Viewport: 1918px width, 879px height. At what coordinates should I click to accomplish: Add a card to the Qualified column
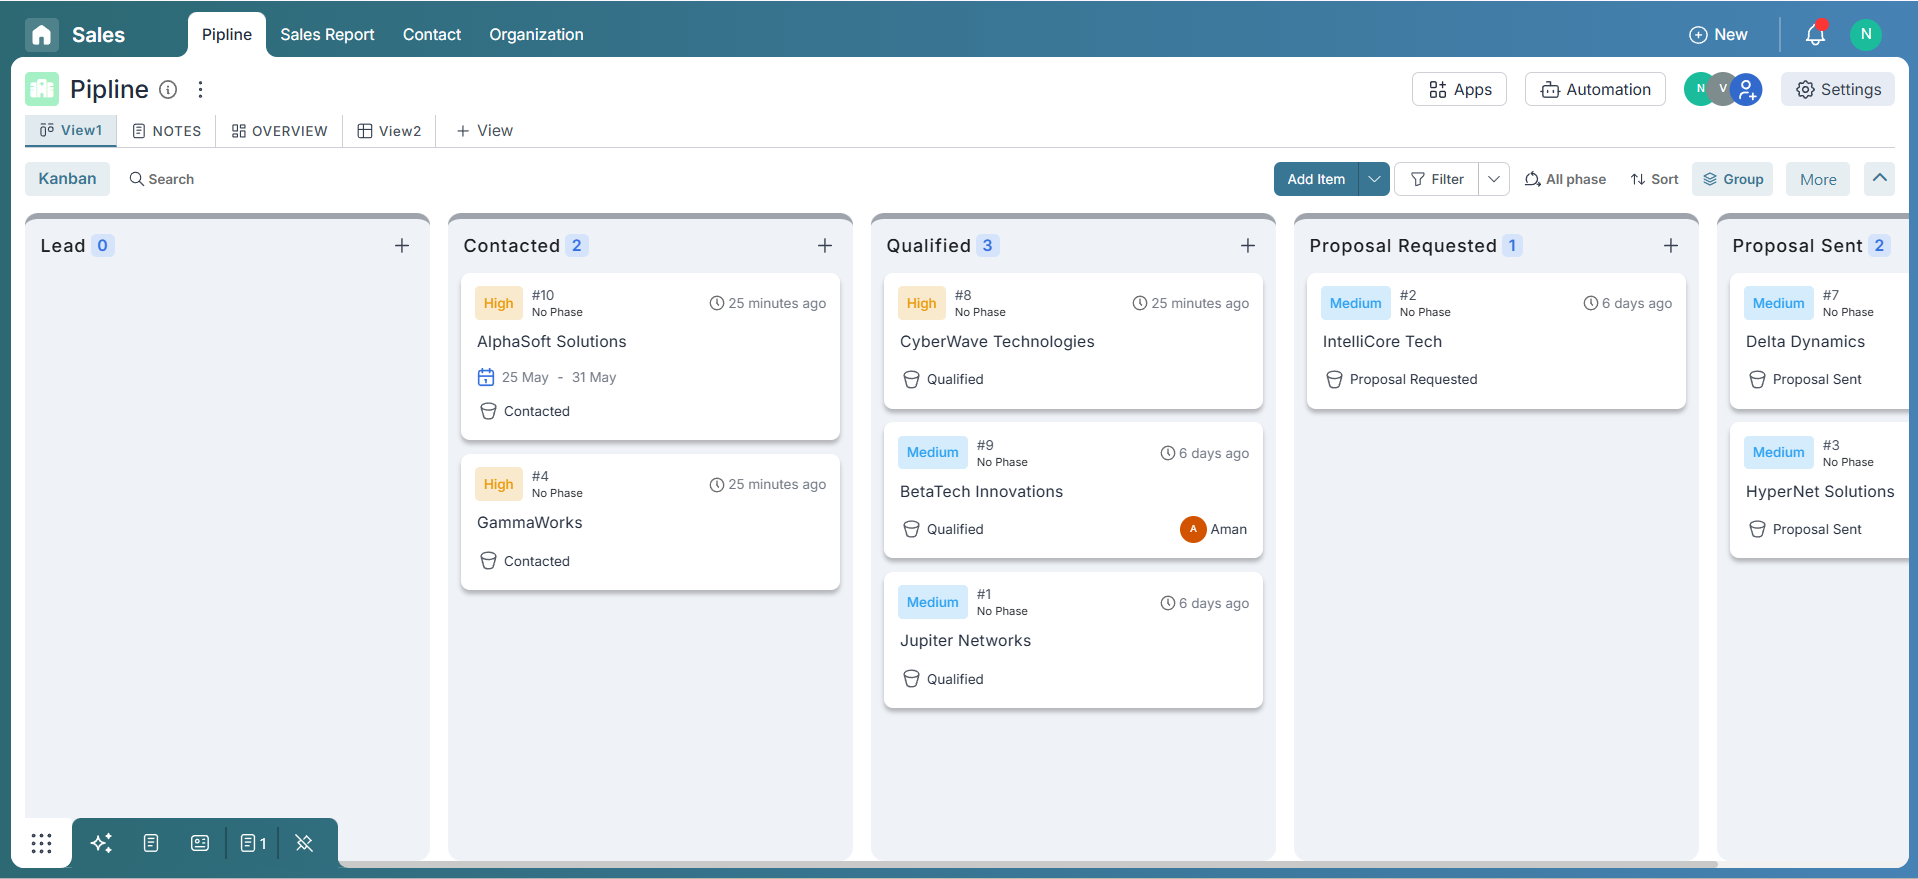[x=1248, y=246]
